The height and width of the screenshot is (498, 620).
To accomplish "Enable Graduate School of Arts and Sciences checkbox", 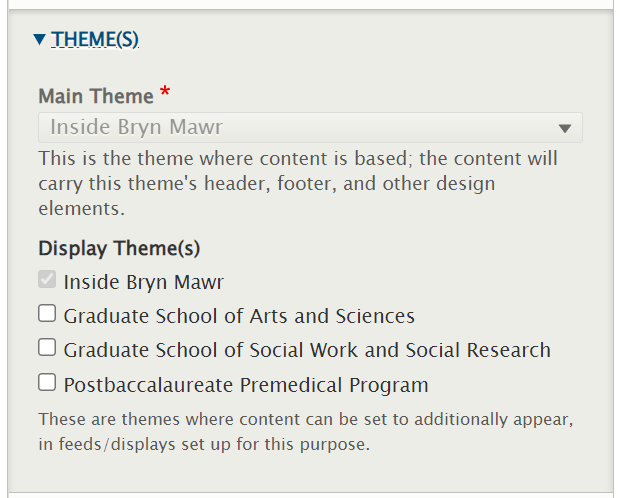I will coord(47,314).
